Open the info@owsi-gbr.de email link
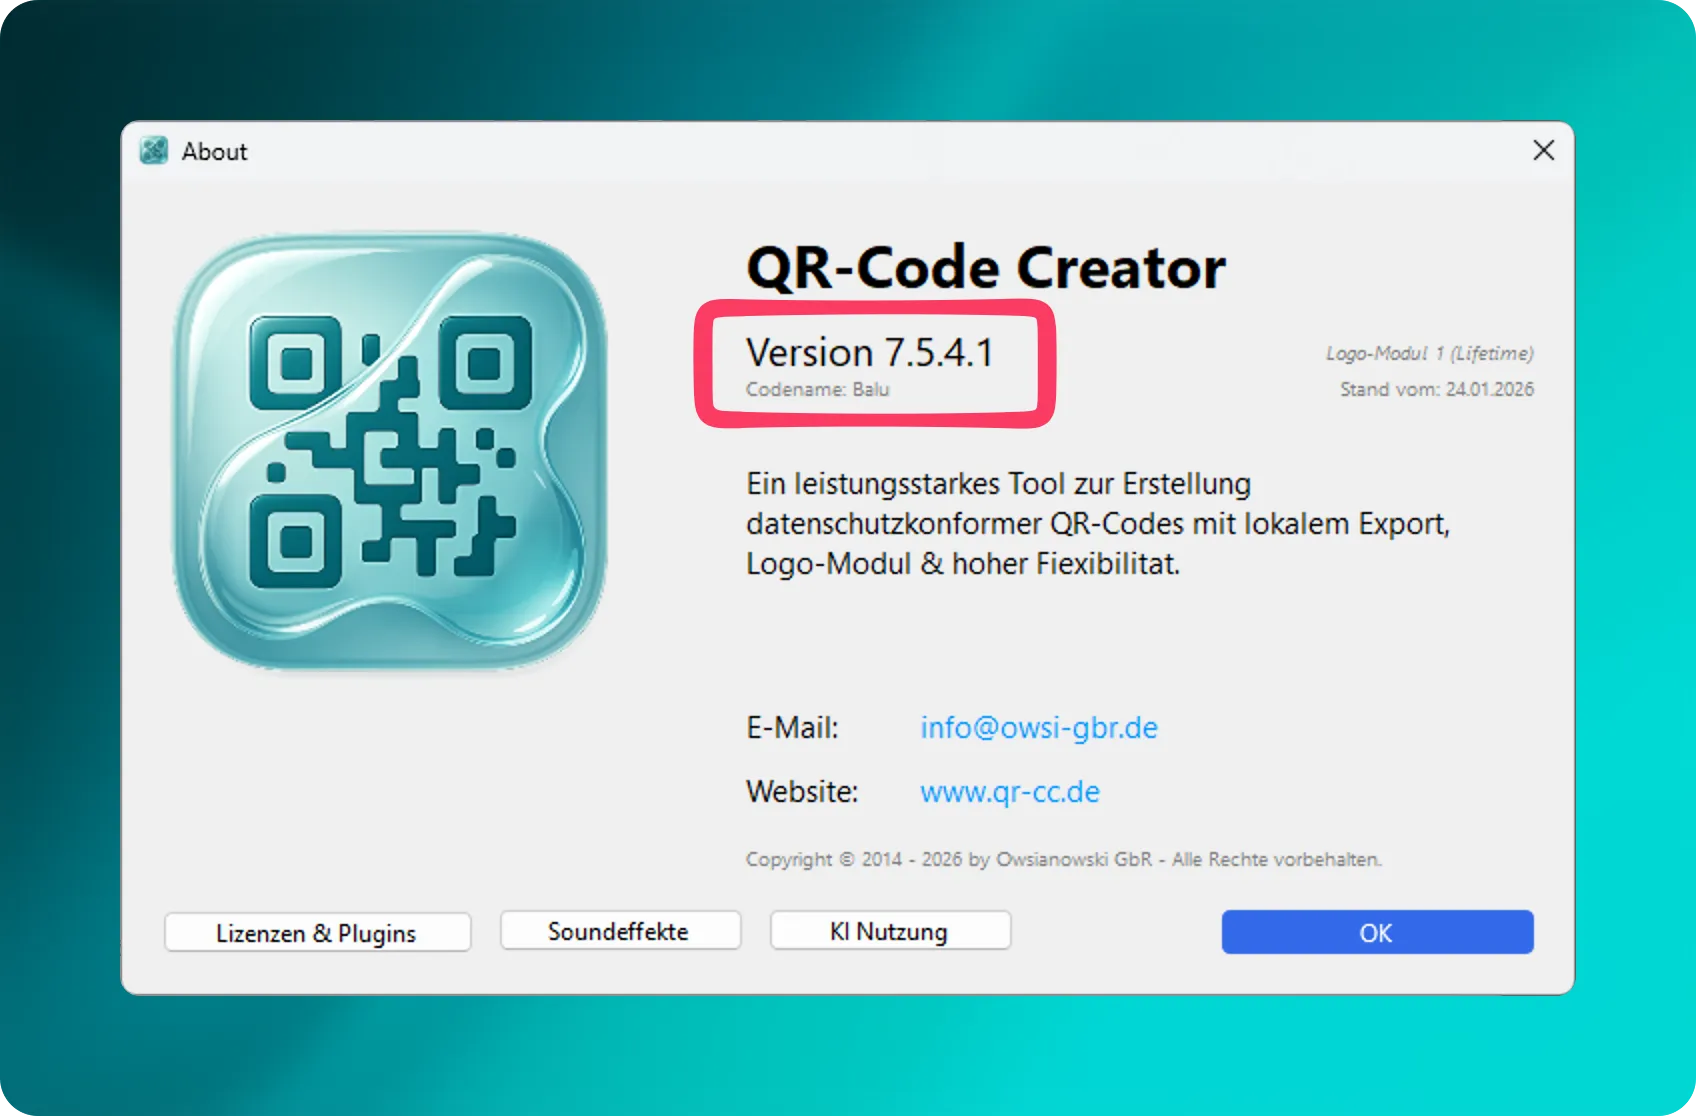 (1038, 727)
